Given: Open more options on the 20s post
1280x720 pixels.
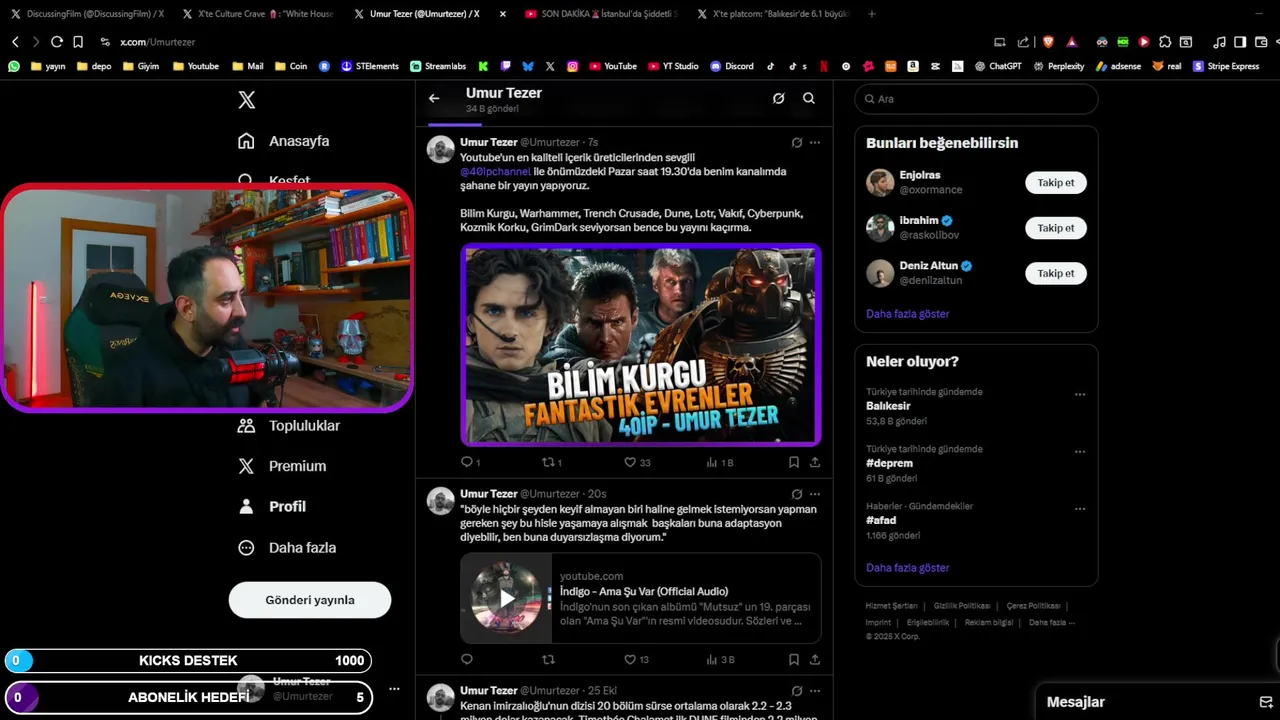Looking at the screenshot, I should tap(815, 494).
